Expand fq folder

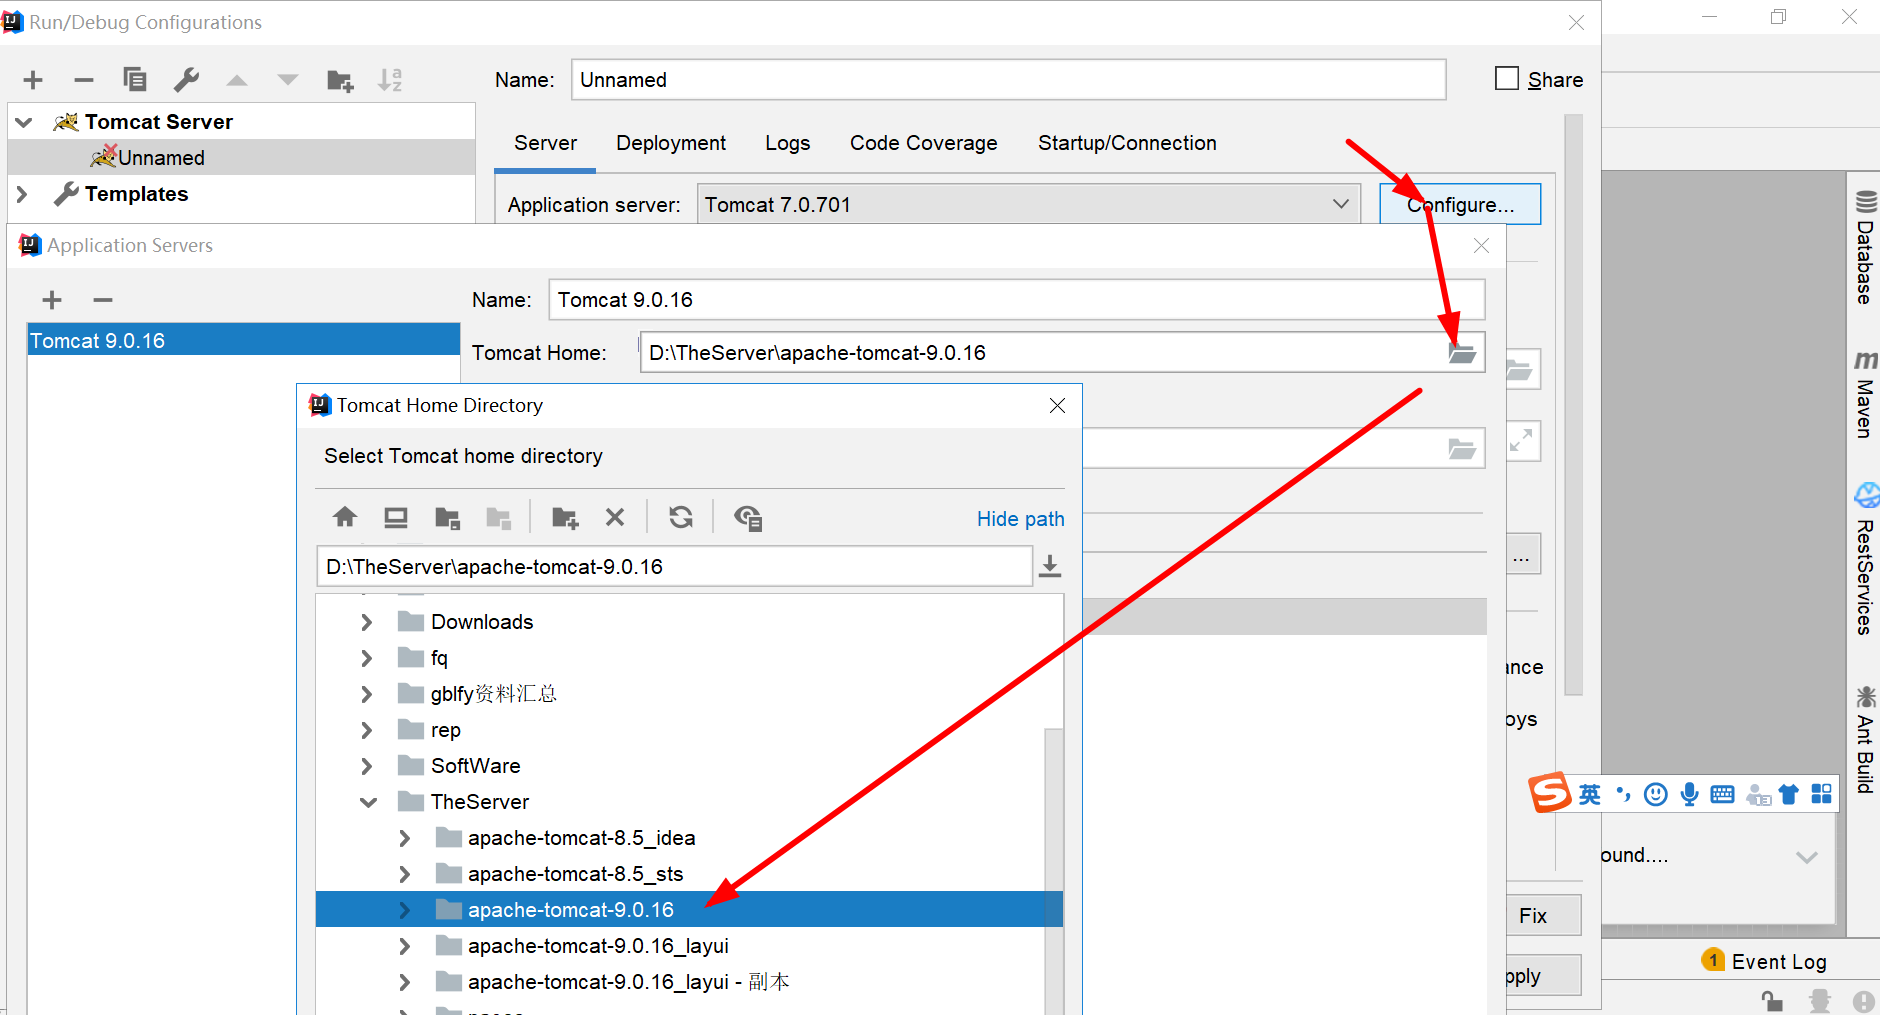click(x=366, y=658)
